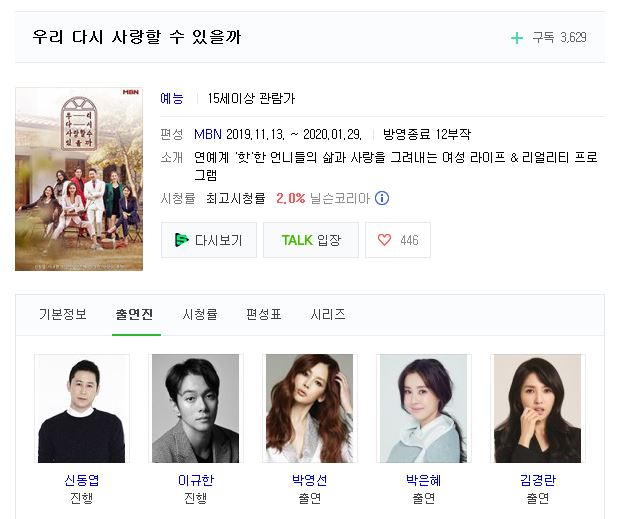Switch to the 편성표 tab
The image size is (617, 519).
(263, 314)
